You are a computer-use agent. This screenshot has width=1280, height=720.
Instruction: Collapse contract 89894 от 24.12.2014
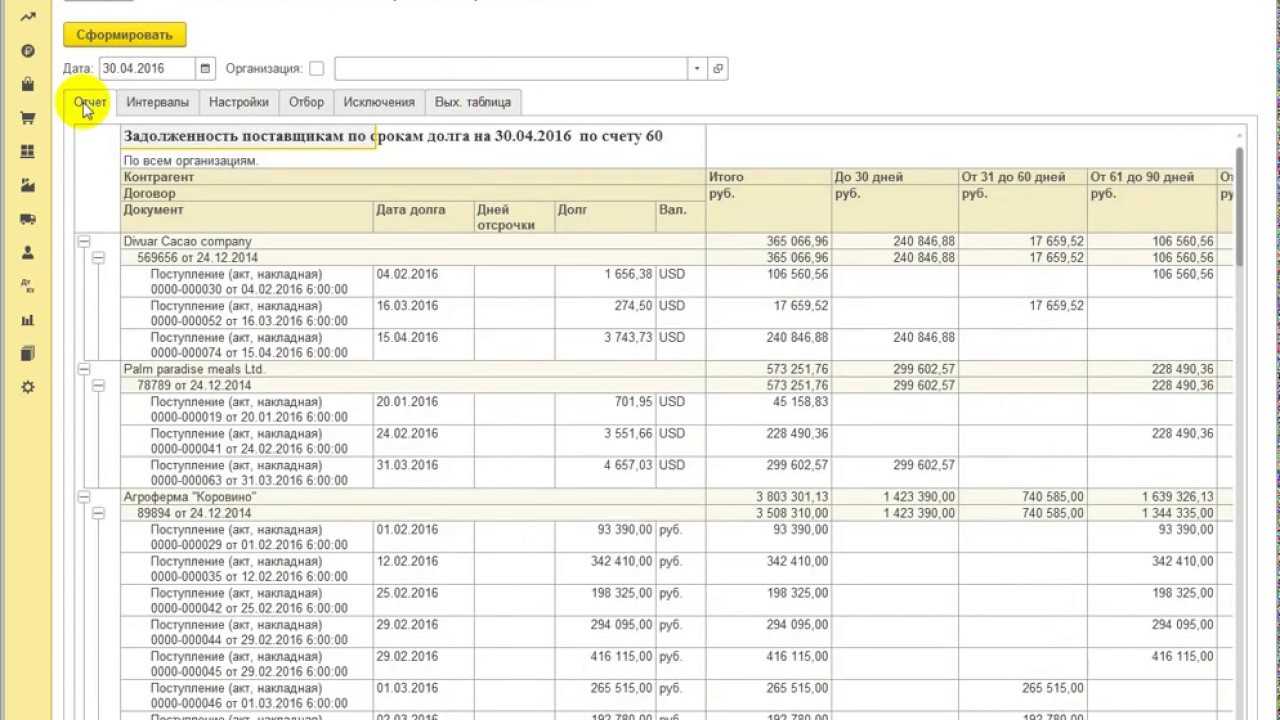[x=98, y=514]
